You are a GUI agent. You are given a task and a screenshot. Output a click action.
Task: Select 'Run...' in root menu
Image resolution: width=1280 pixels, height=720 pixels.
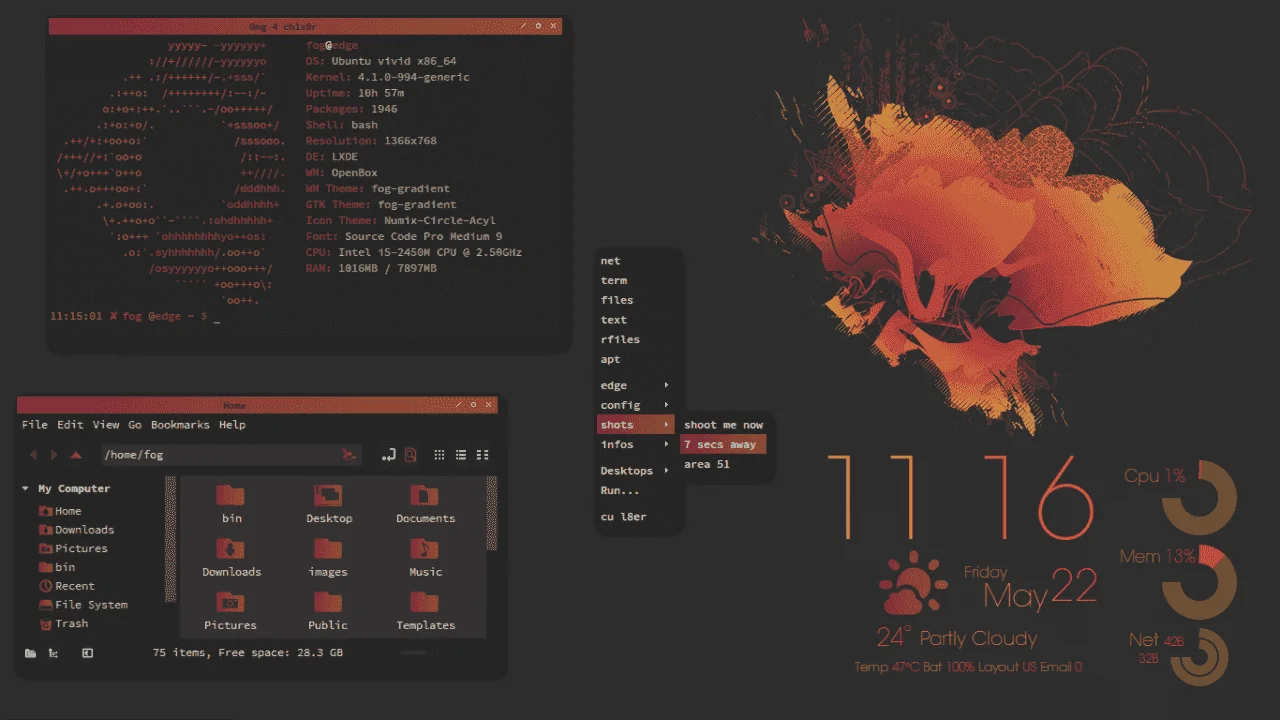coord(635,490)
